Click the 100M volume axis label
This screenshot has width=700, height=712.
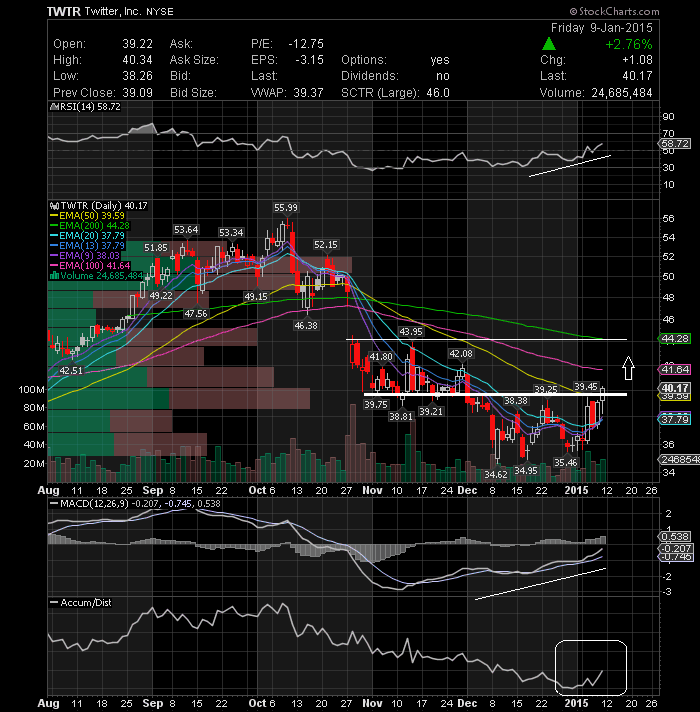(31, 390)
